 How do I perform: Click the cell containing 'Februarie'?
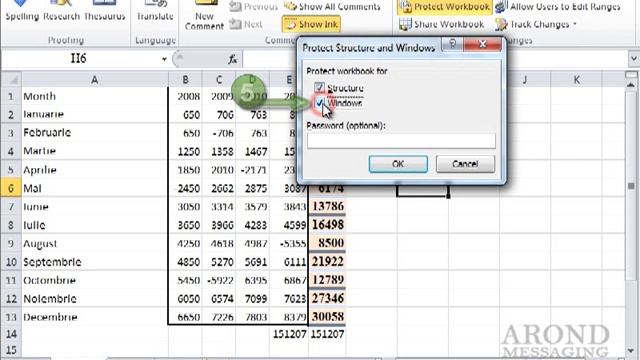pos(95,133)
